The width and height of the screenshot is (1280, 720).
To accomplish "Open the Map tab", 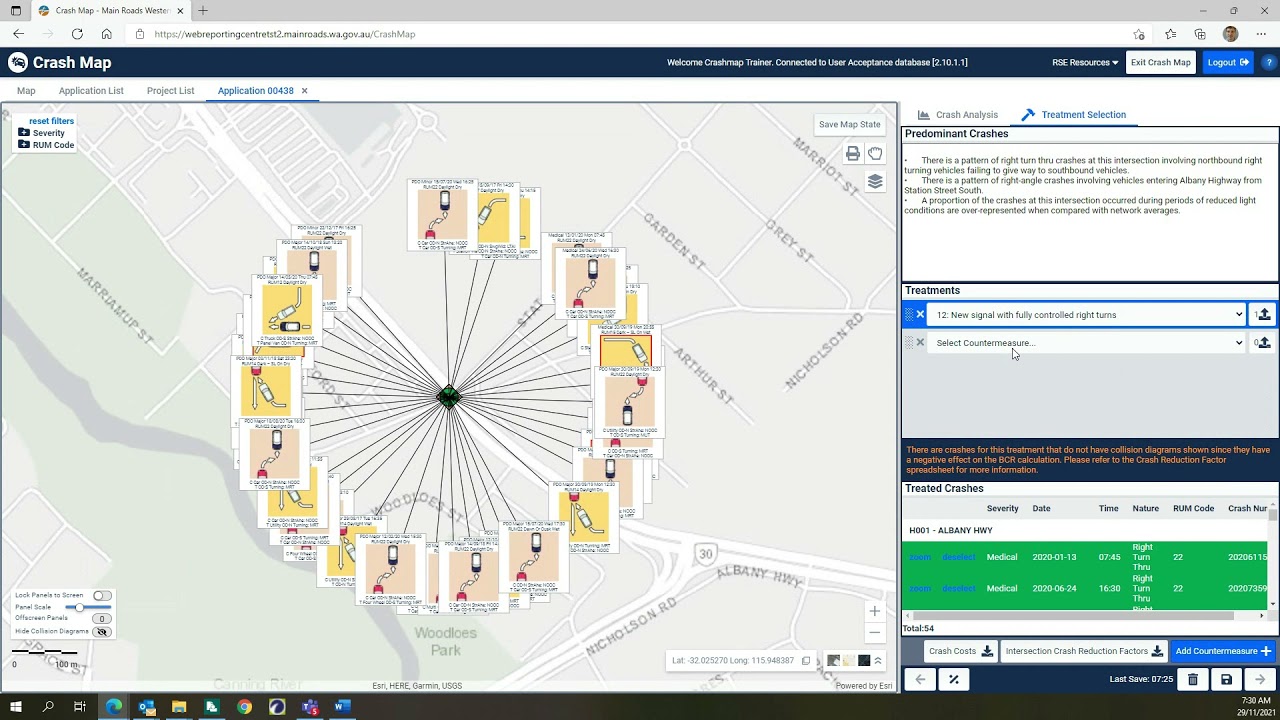I will point(26,91).
